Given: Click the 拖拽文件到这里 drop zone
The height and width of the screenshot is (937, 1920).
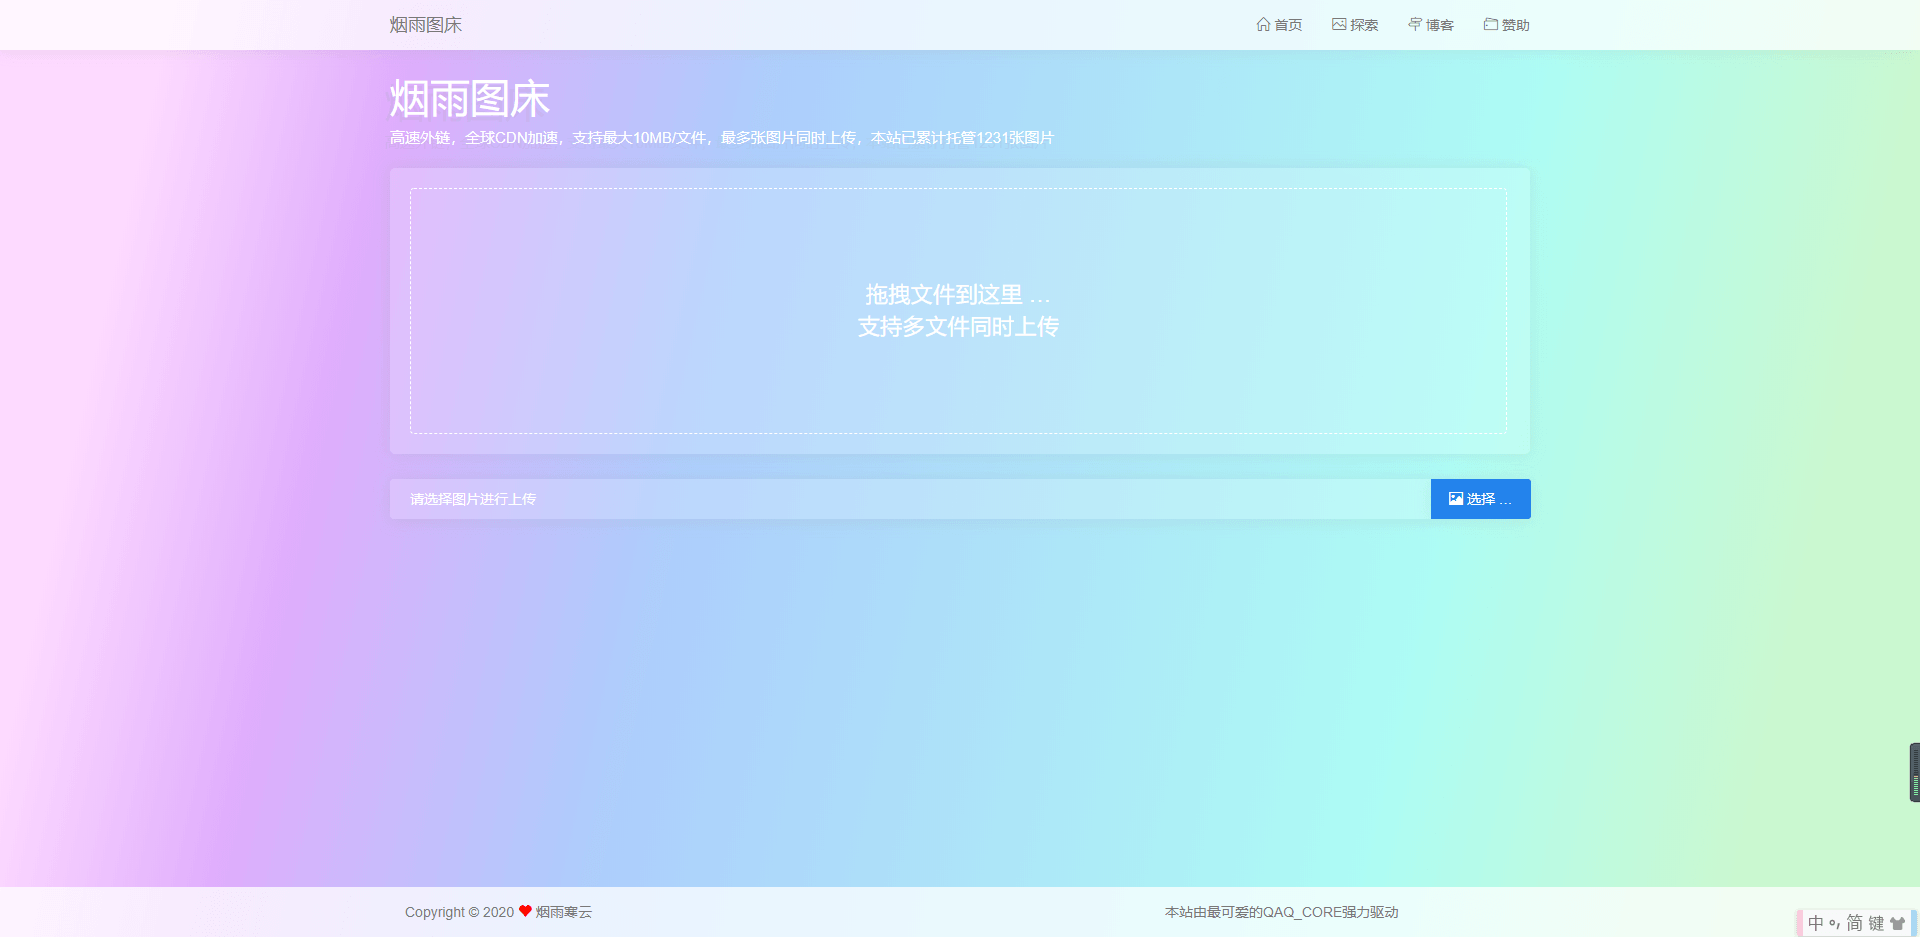Looking at the screenshot, I should (x=958, y=311).
